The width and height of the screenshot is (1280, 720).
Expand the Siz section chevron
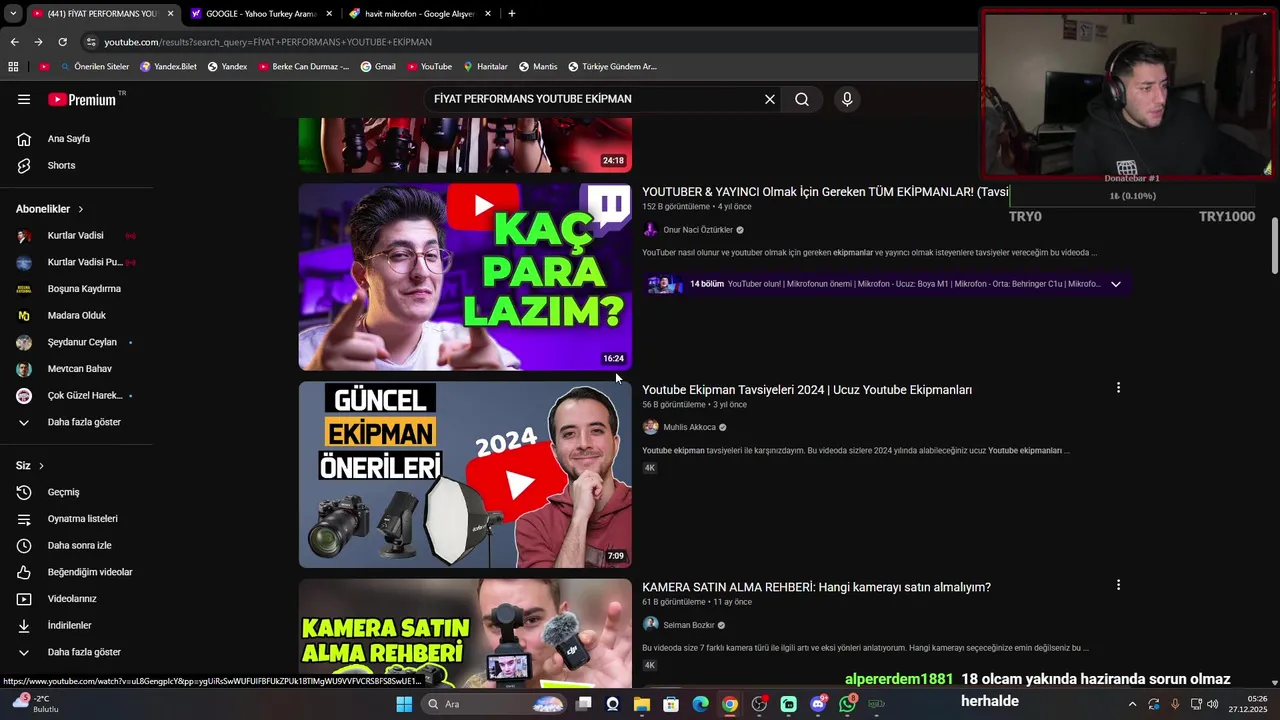[x=41, y=466]
